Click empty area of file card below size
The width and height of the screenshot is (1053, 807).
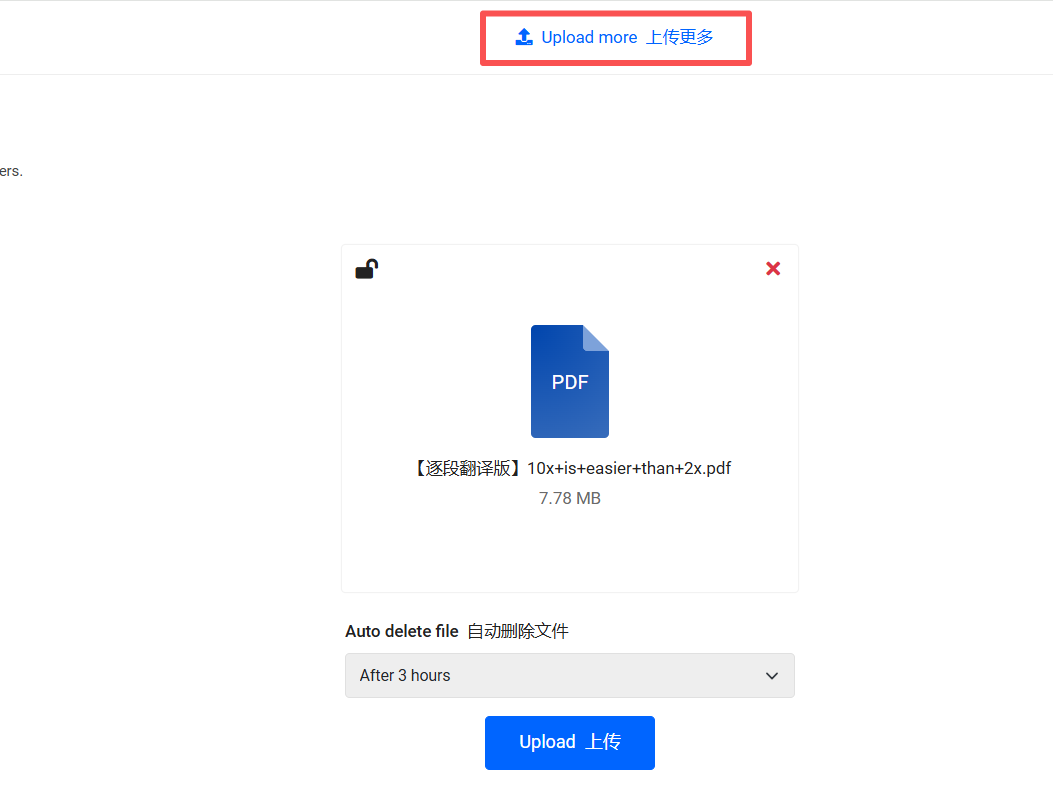pos(570,550)
